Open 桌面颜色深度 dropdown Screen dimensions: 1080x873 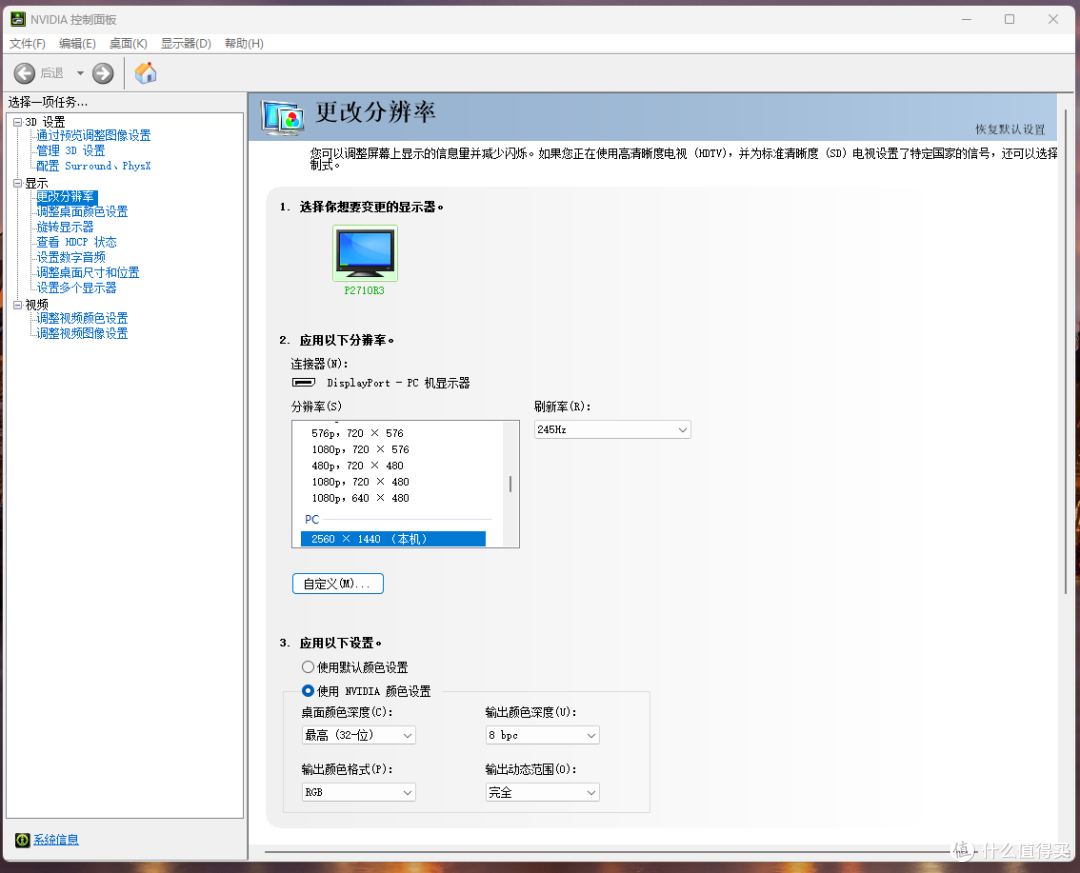point(358,735)
